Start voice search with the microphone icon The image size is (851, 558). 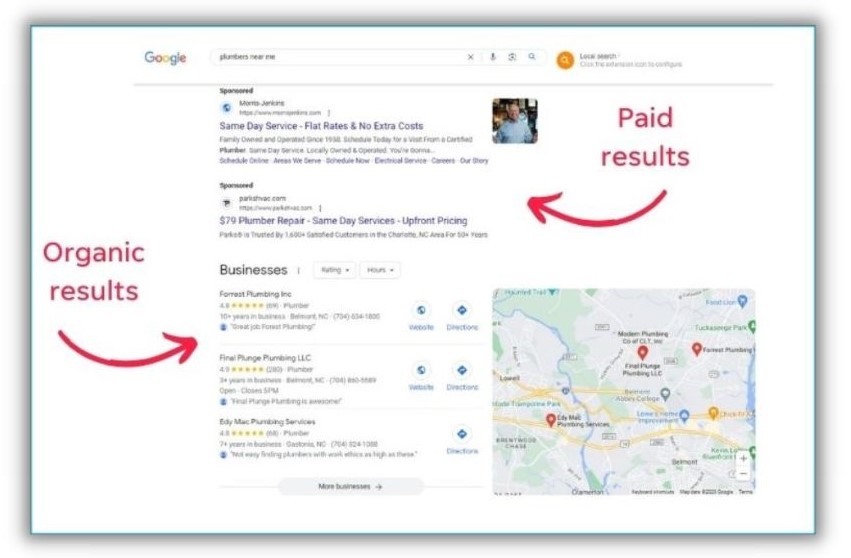(x=493, y=58)
